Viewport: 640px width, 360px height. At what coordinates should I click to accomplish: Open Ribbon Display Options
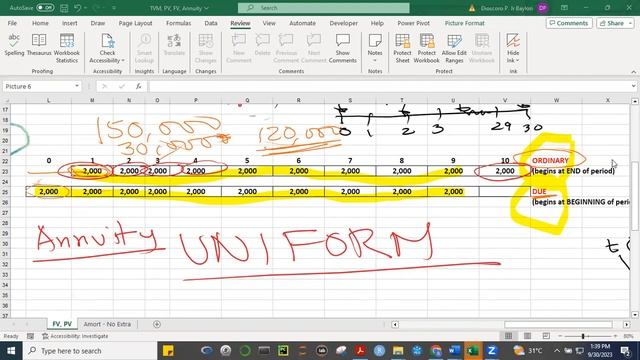click(x=564, y=8)
